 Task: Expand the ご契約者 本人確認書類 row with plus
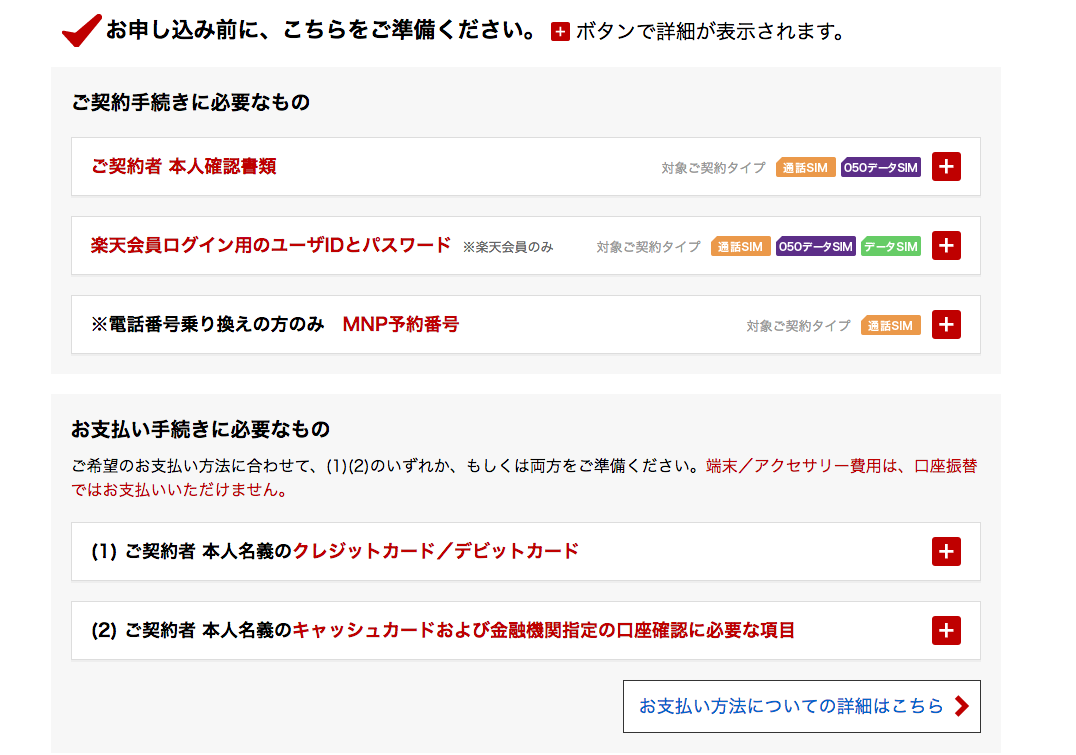pos(946,167)
